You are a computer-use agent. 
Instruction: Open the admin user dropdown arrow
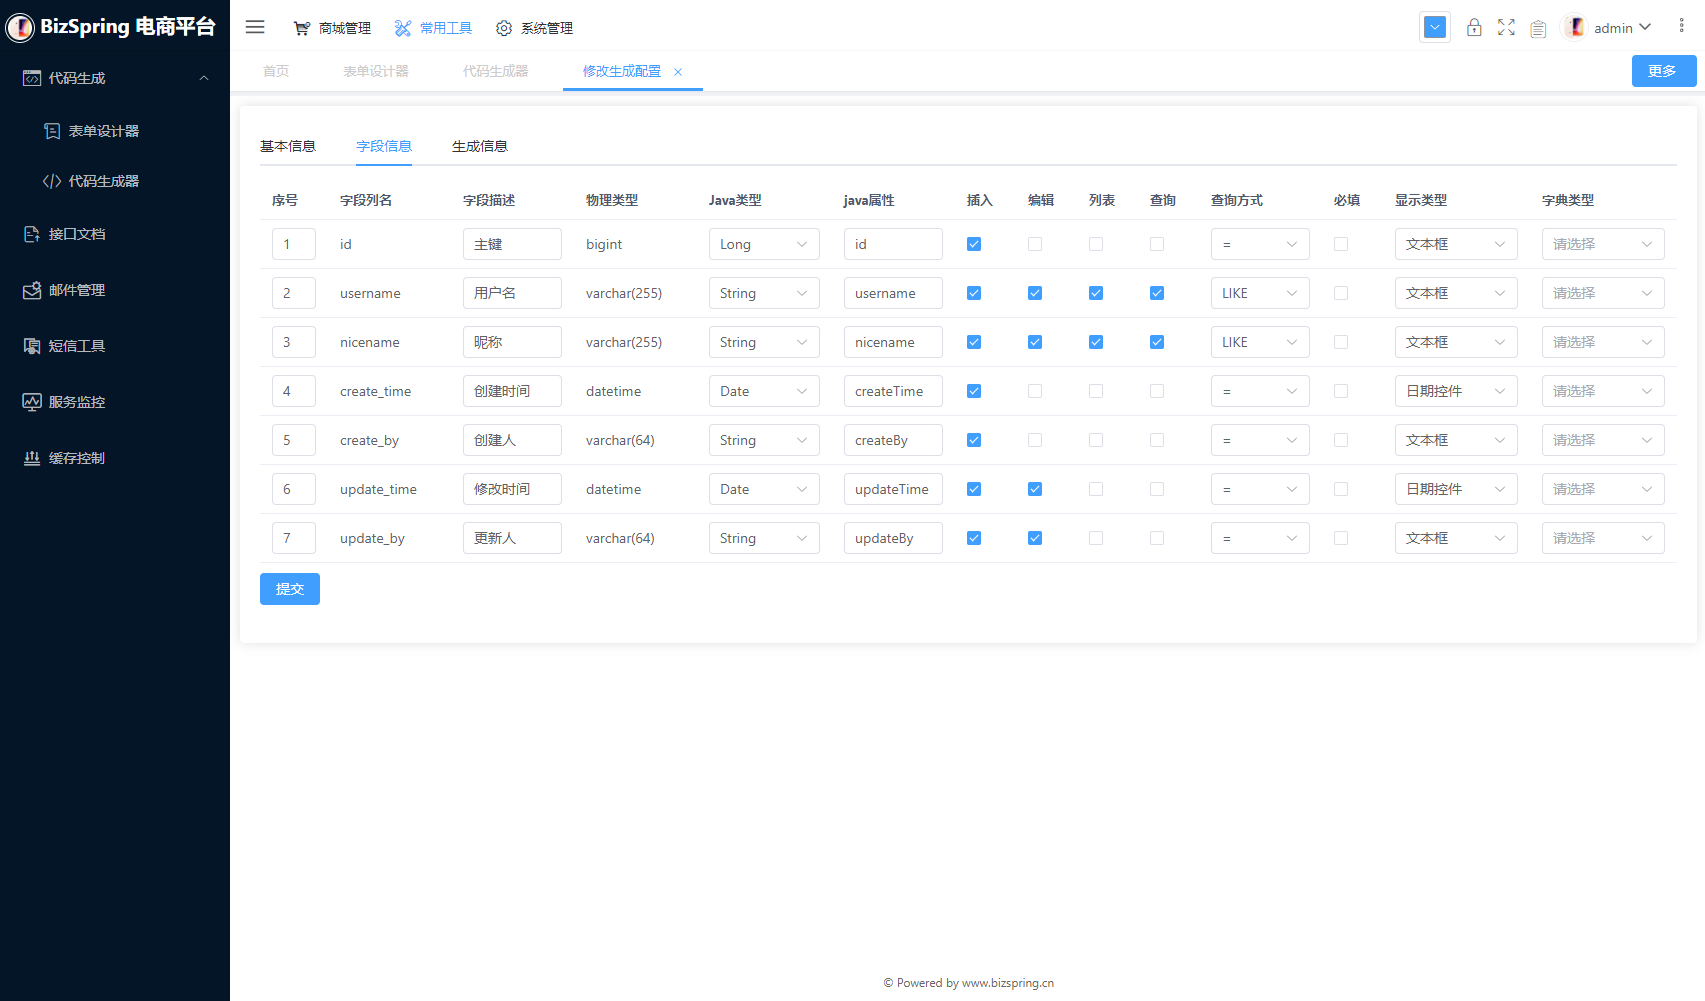pyautogui.click(x=1645, y=27)
